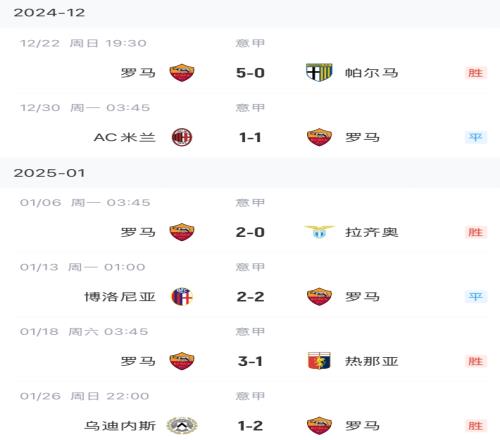Click the Bologna club crest
The height and width of the screenshot is (440, 500).
point(182,296)
